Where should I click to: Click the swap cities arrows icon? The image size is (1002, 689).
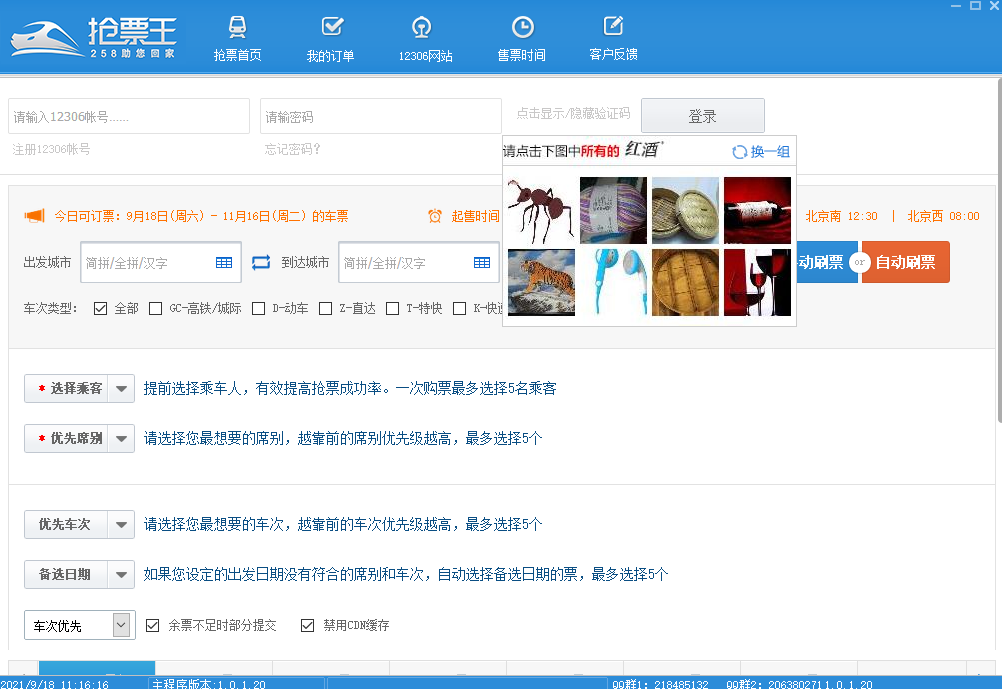[x=260, y=262]
